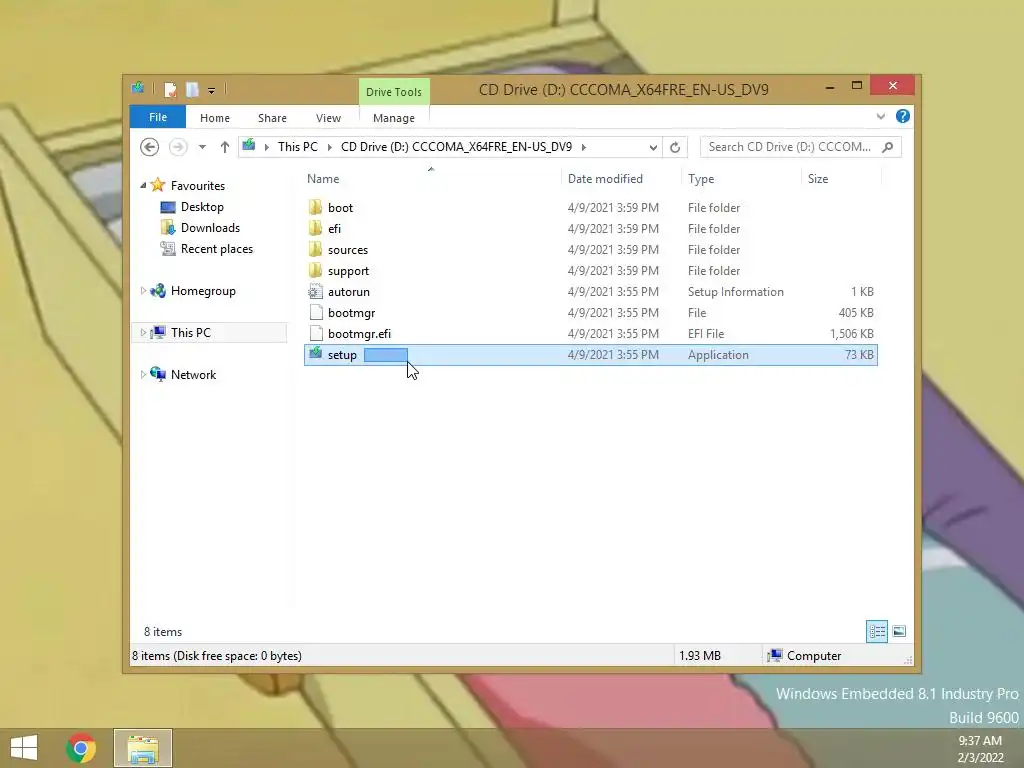Expand the Network tree node

click(x=143, y=374)
